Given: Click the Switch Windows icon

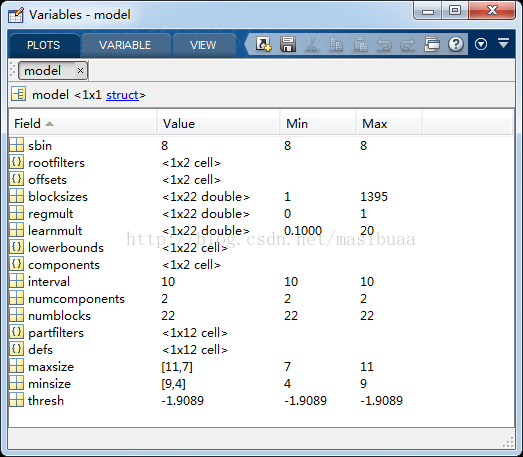Looking at the screenshot, I should pos(432,44).
